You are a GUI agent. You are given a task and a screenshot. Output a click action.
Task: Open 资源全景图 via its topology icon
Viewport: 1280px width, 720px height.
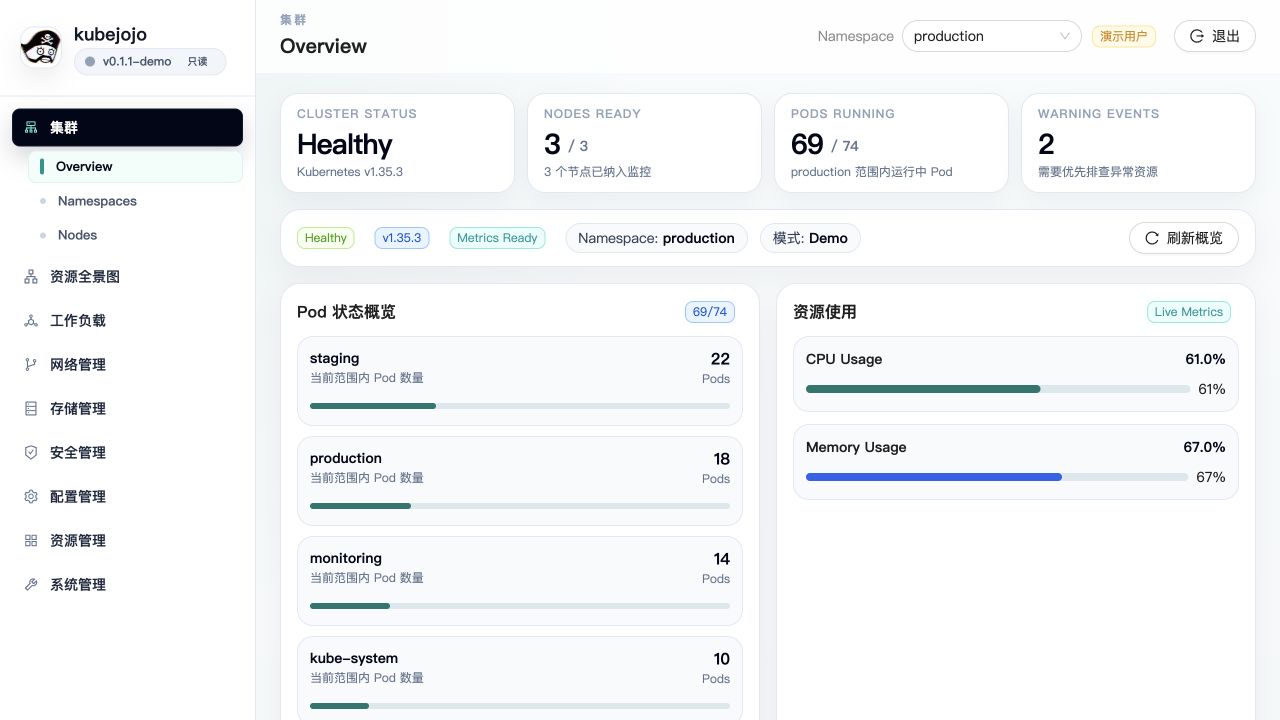click(x=31, y=277)
